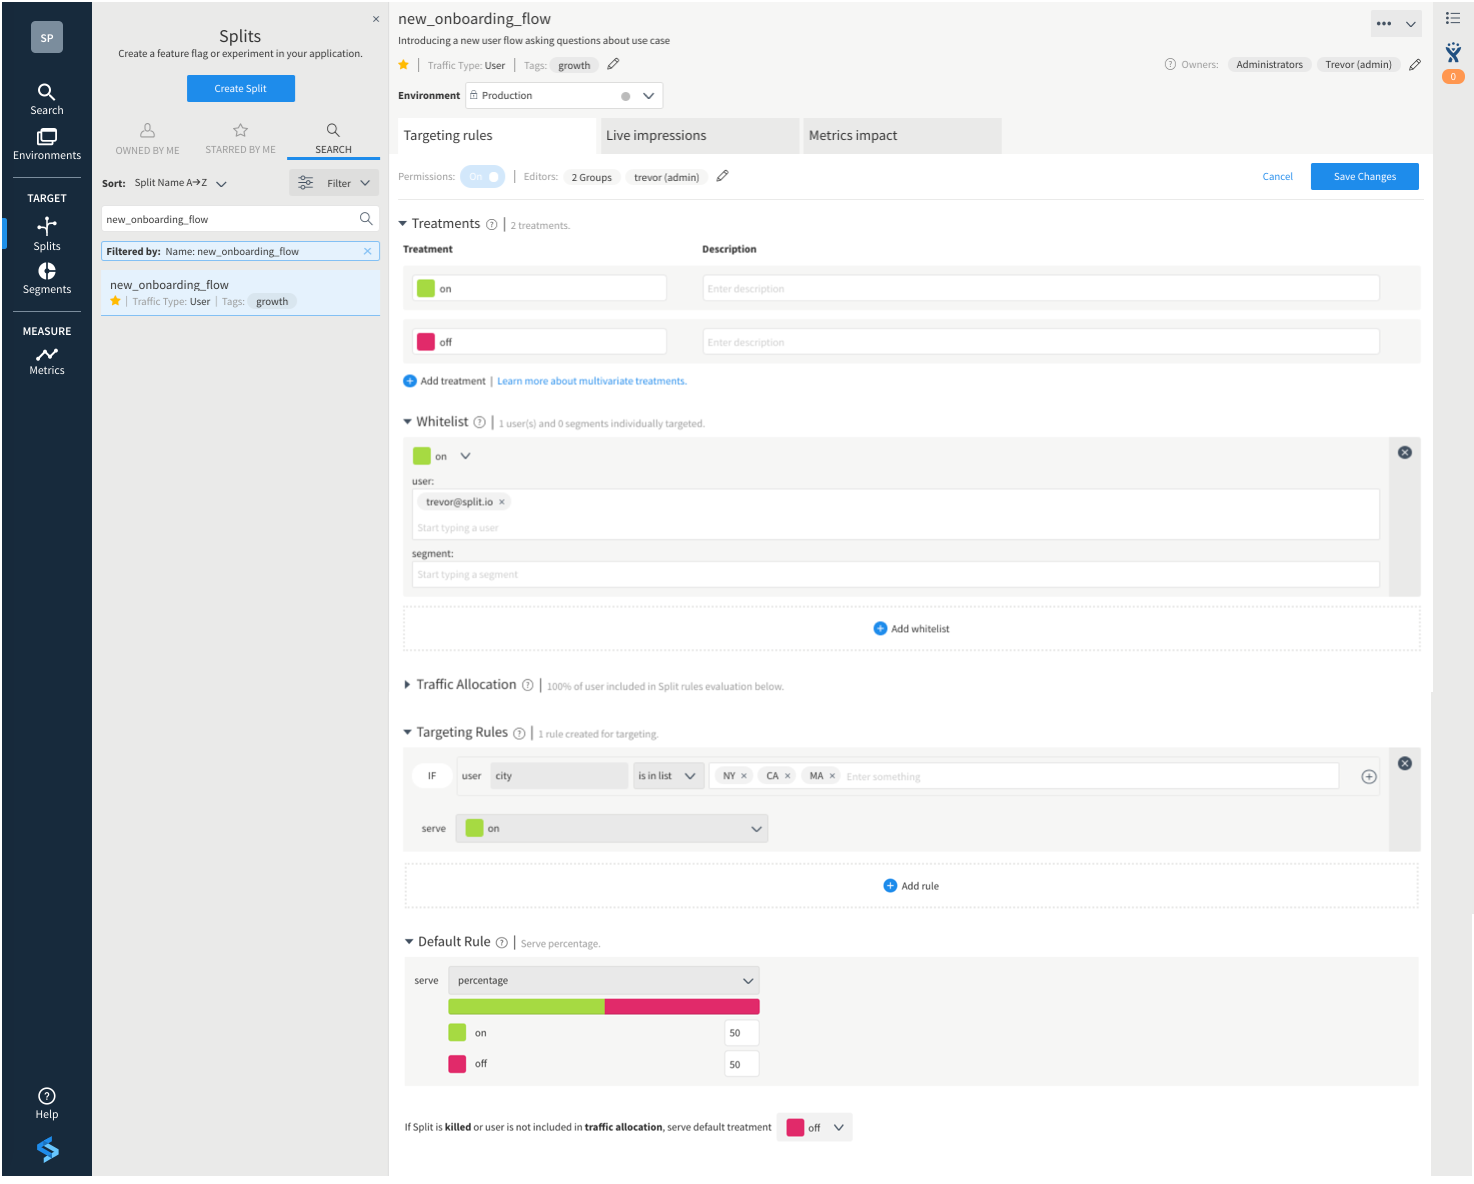Remove the NY city tag
Screen dimensions: 1474x1184
744,776
